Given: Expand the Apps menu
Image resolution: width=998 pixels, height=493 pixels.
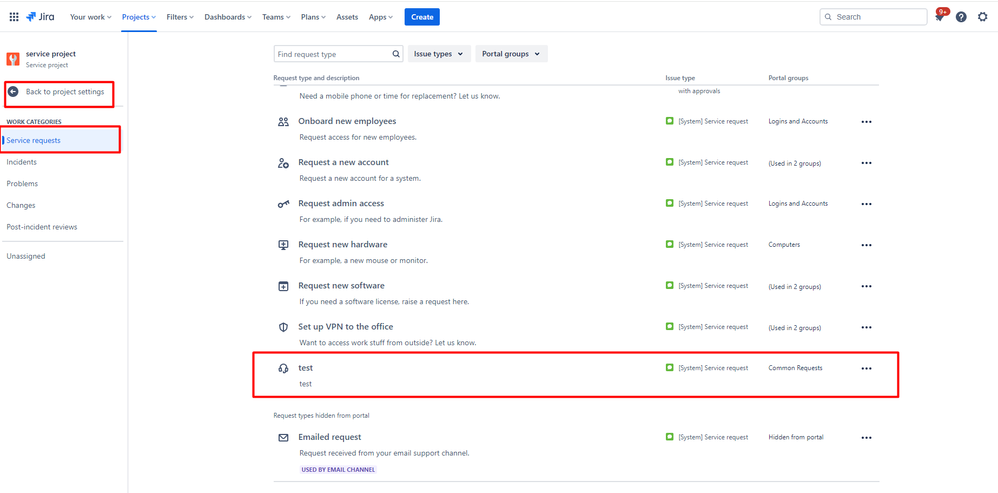Looking at the screenshot, I should [x=381, y=17].
